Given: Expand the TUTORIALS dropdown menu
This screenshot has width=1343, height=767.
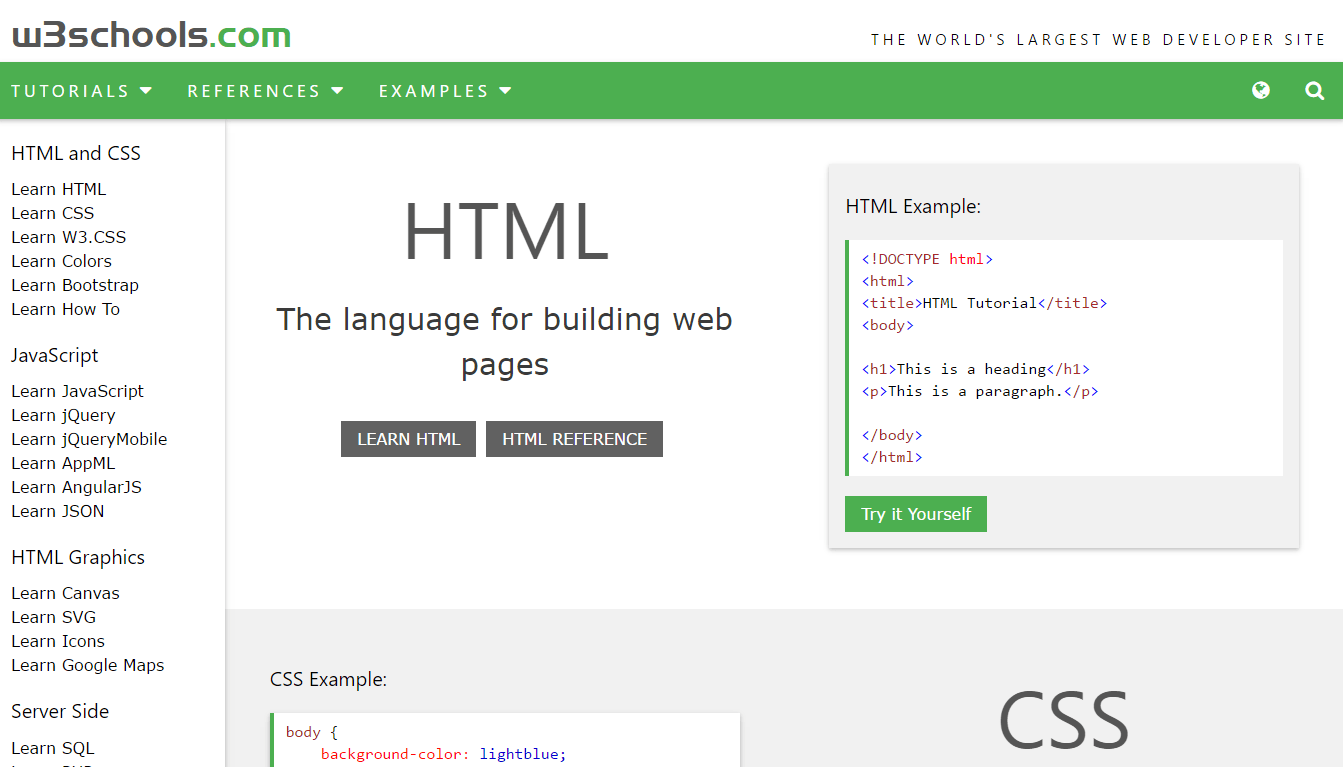Looking at the screenshot, I should coord(82,91).
